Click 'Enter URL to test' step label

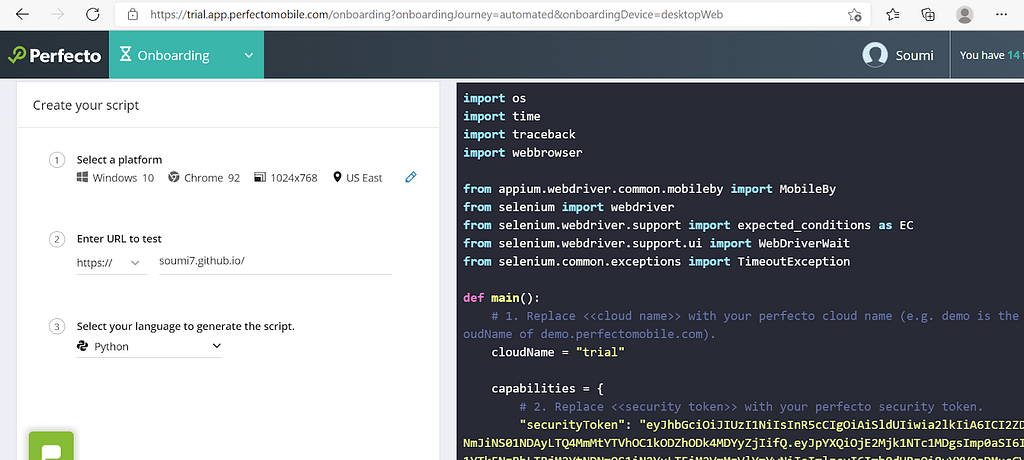[120, 238]
